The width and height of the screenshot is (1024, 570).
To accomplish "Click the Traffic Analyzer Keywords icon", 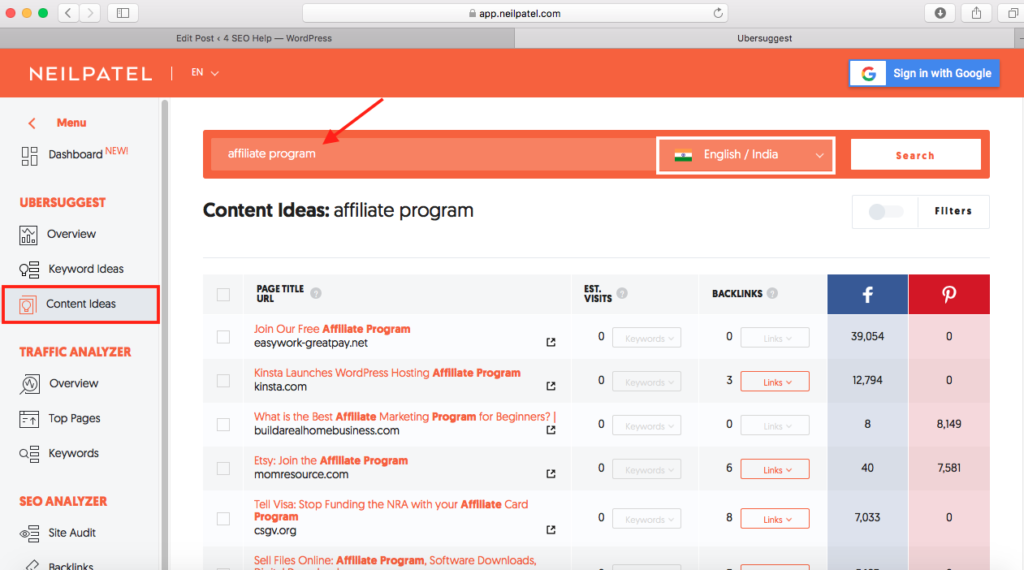I will tap(29, 454).
